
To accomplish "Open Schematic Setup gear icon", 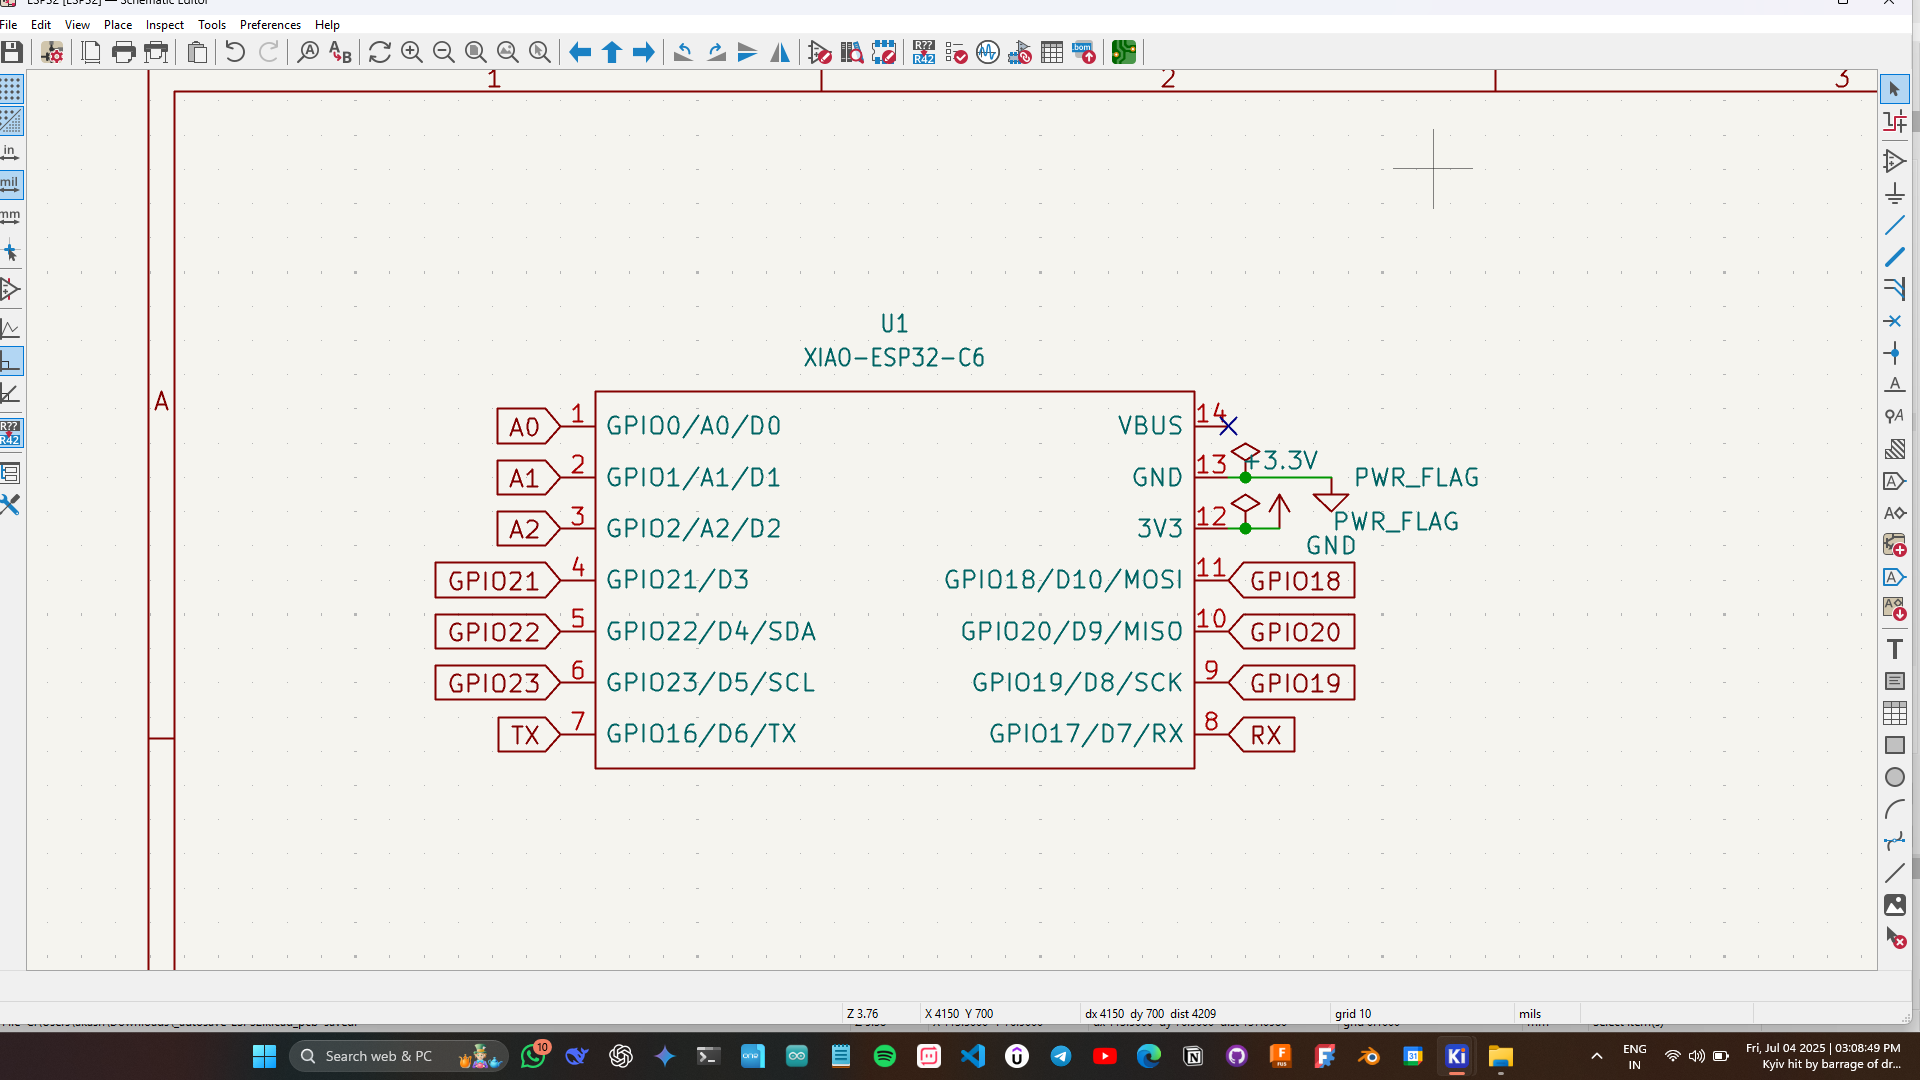I will pos(52,52).
